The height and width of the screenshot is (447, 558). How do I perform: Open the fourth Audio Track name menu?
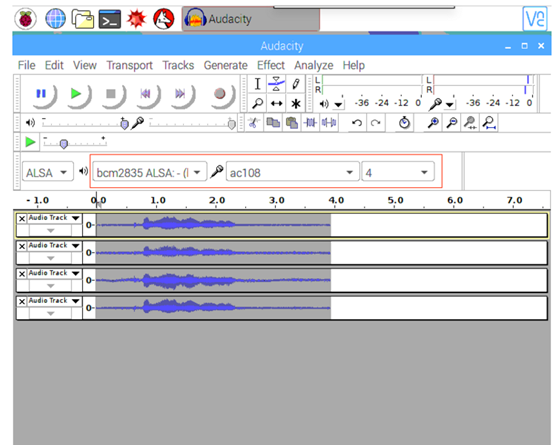(54, 301)
